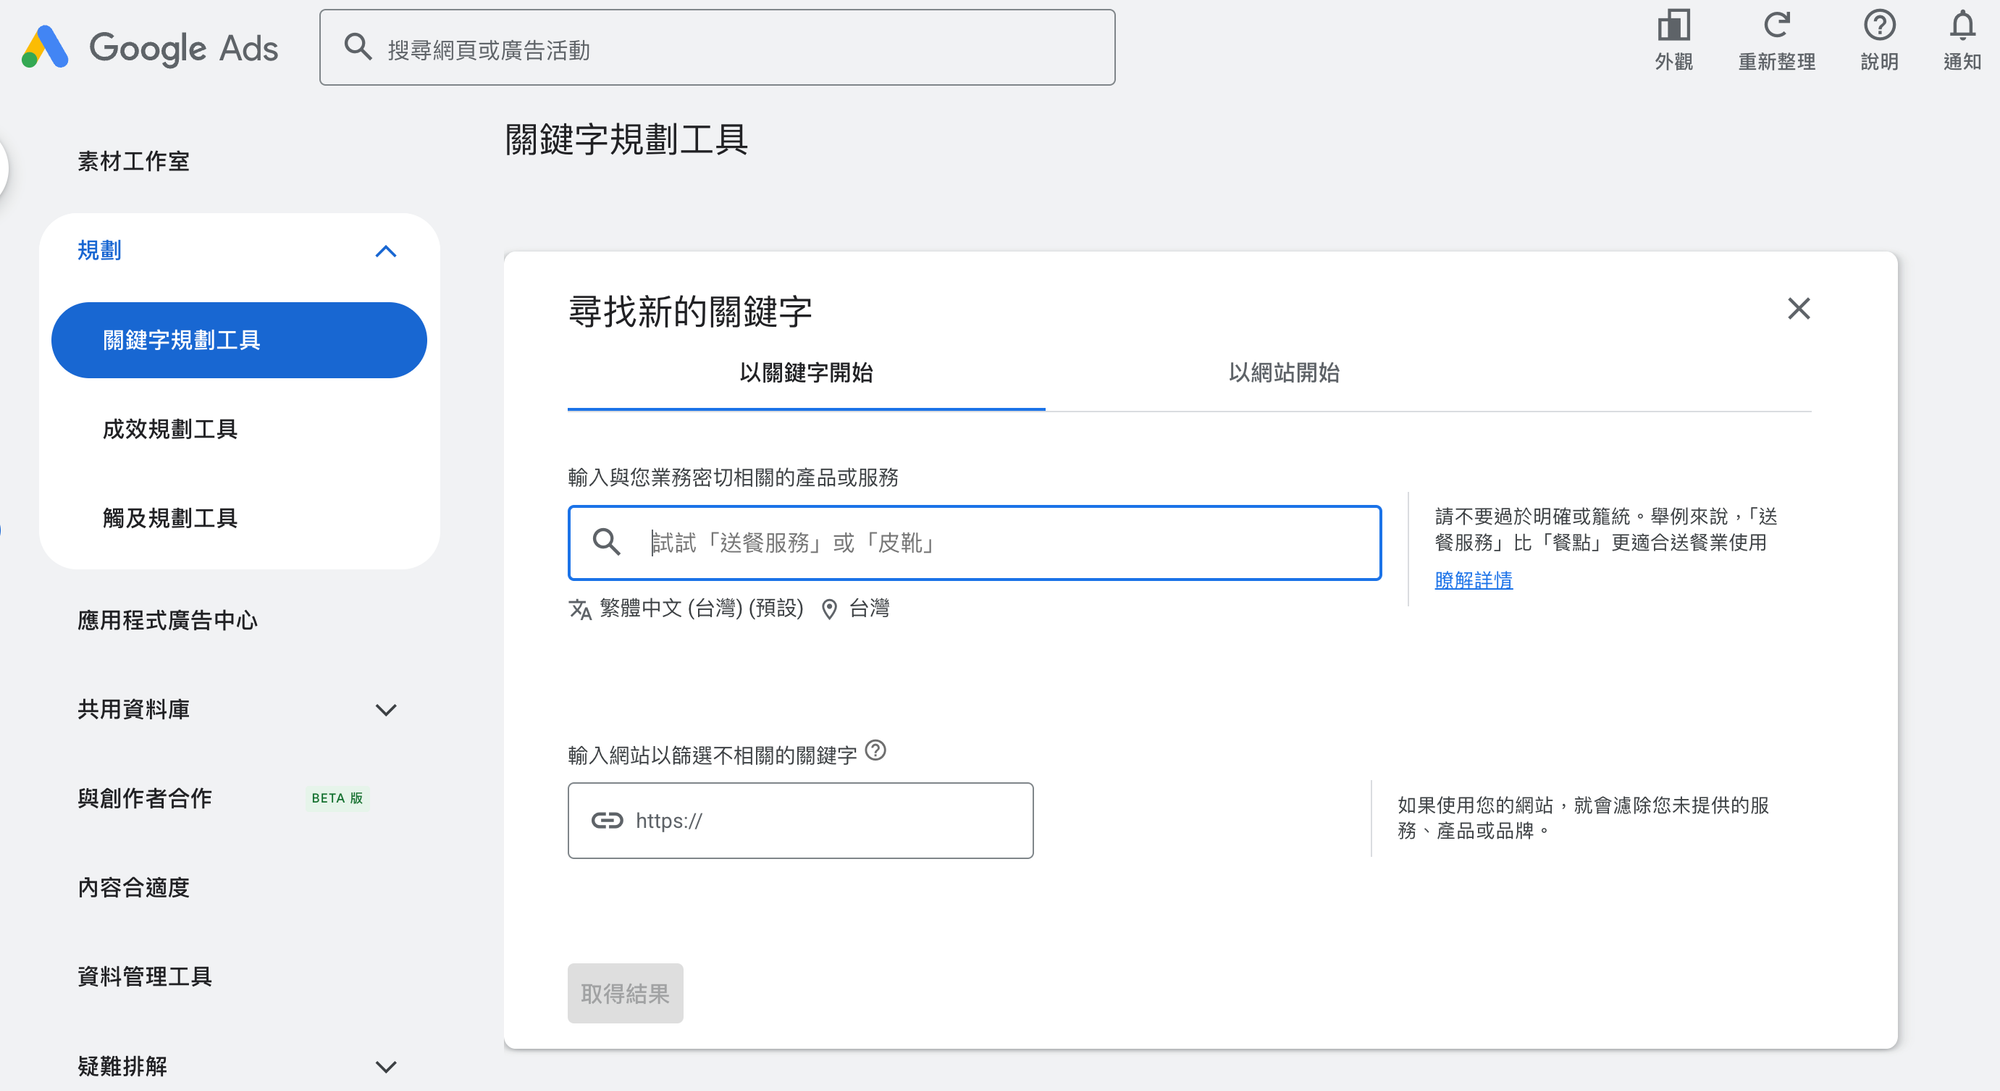Click the 重新整理 refresh icon

pos(1776,26)
